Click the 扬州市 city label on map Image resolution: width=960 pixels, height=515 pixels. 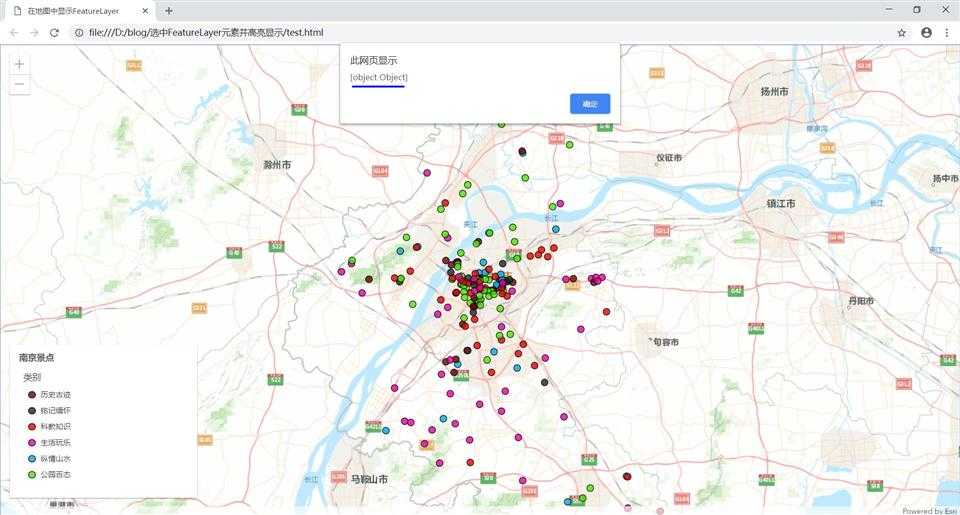click(774, 91)
